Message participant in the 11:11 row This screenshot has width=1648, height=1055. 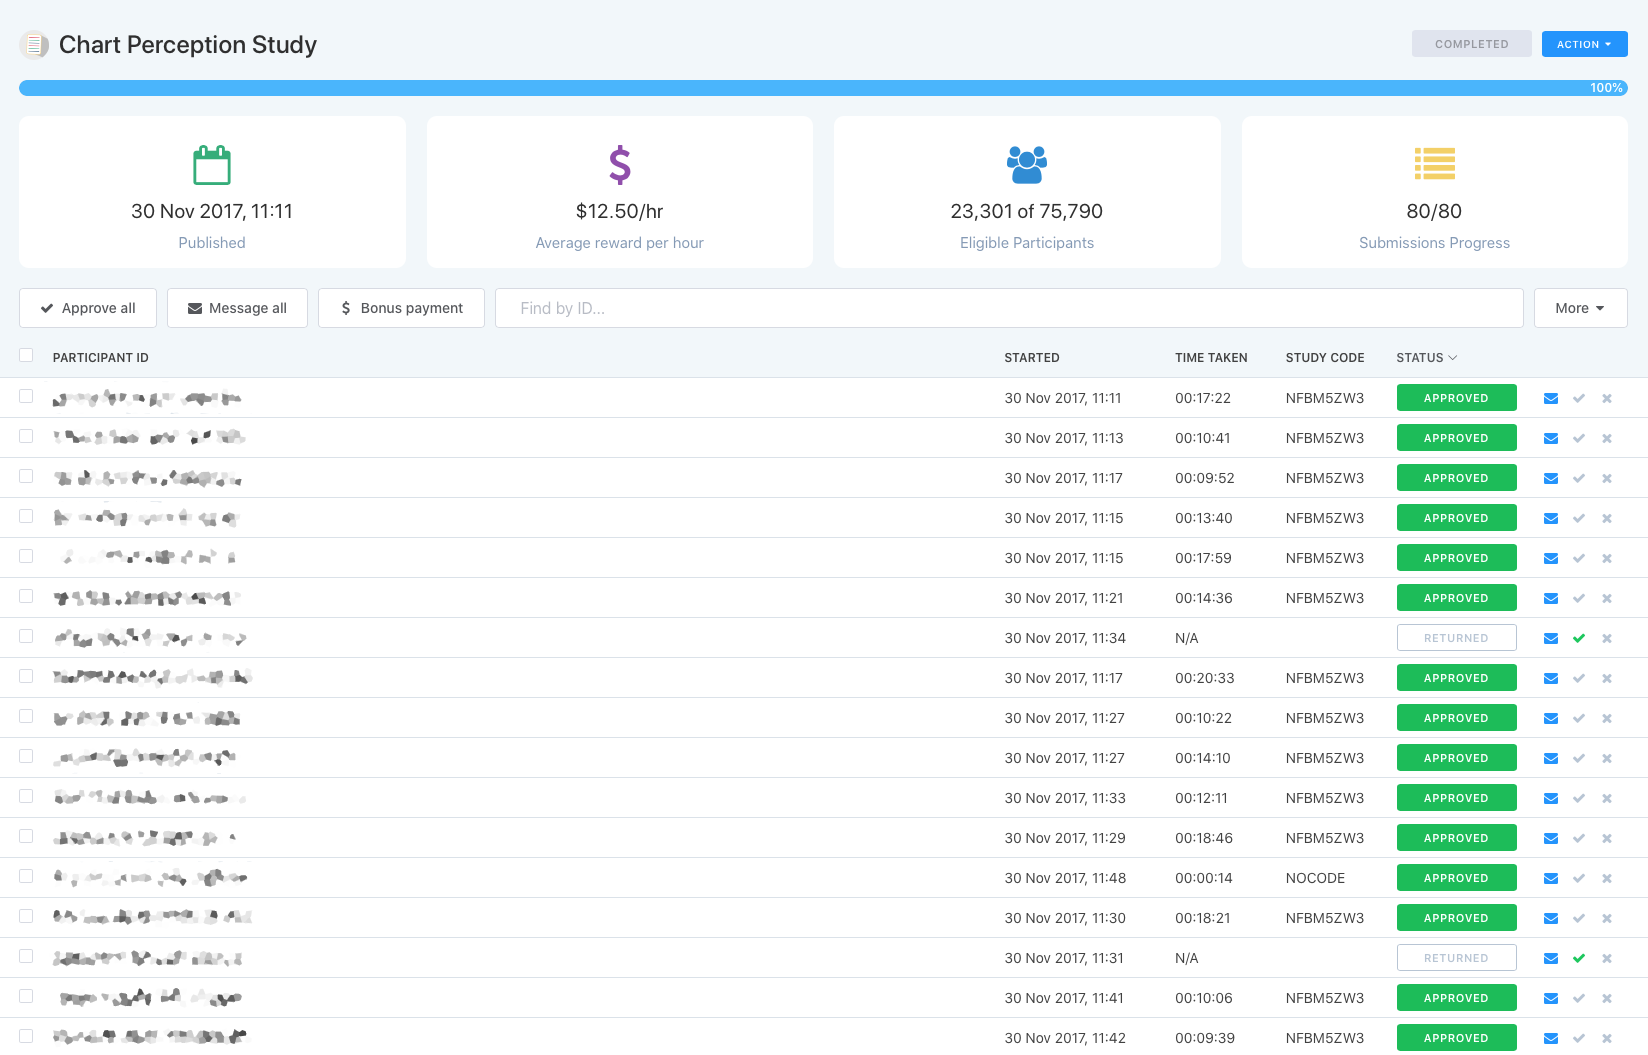[x=1551, y=398]
